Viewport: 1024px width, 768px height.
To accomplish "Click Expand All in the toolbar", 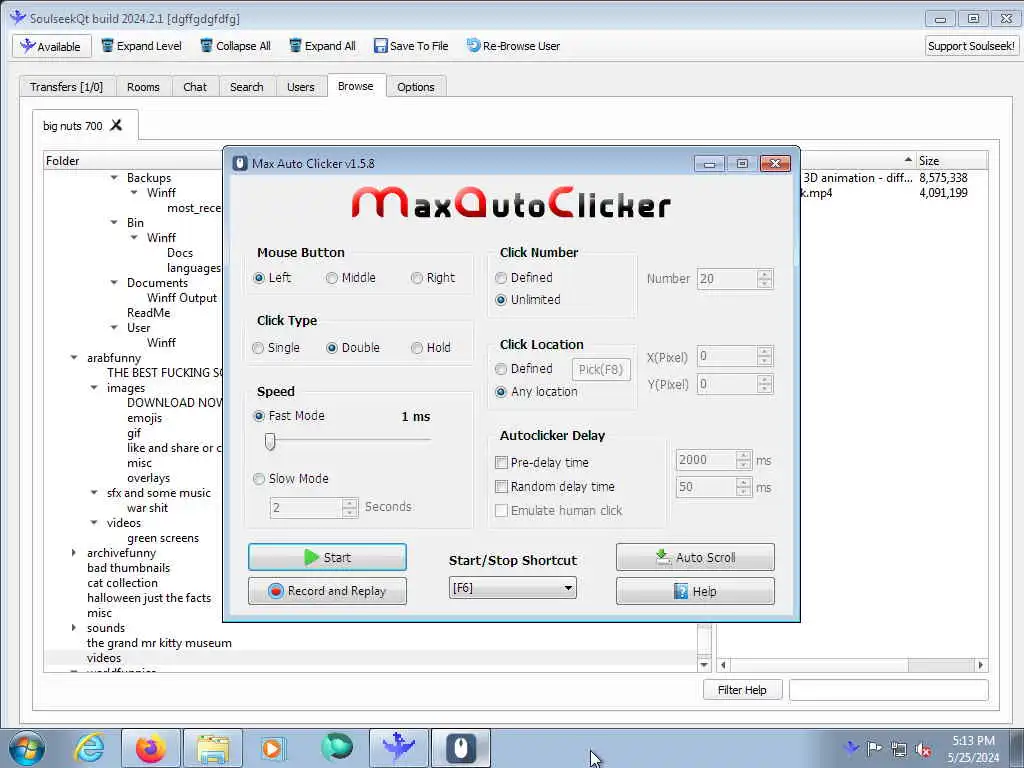I will (323, 46).
